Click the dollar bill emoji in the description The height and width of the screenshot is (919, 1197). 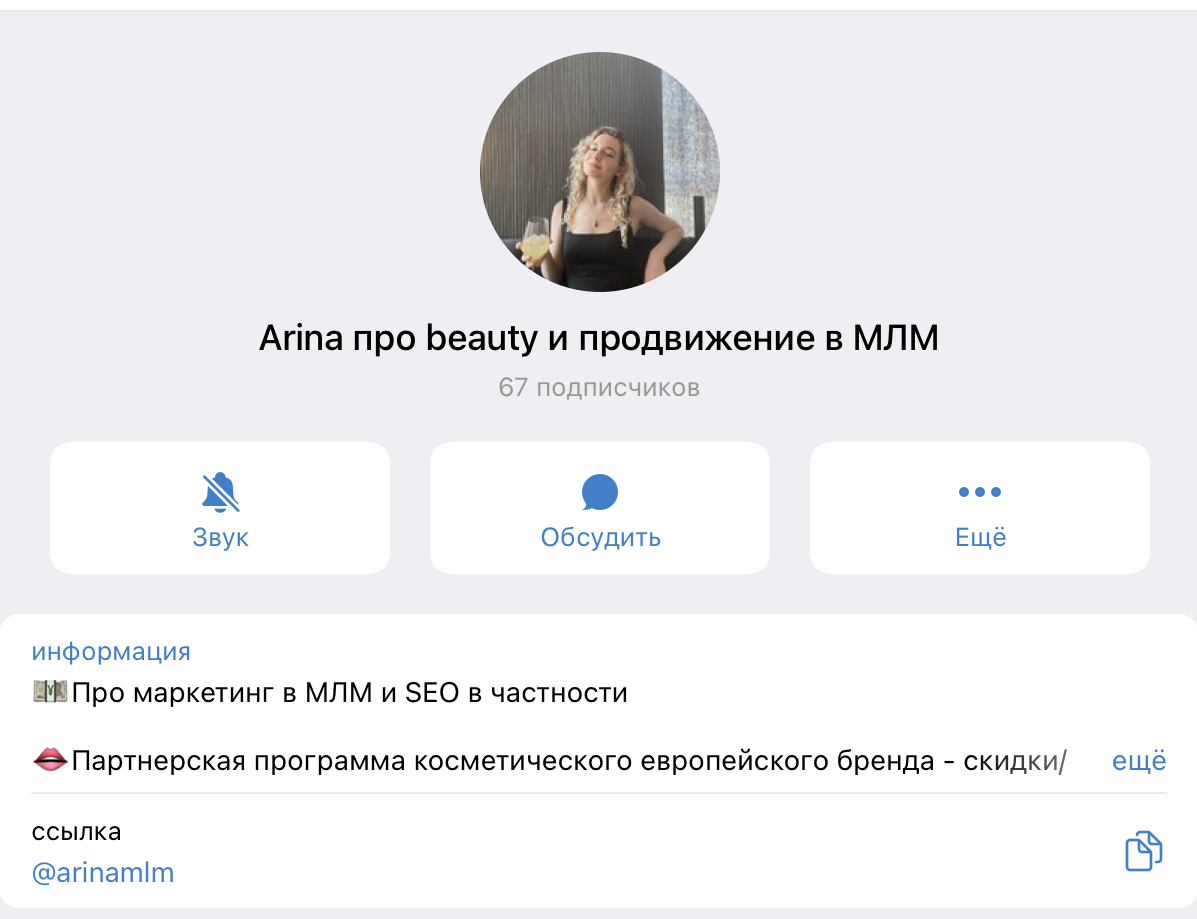(x=48, y=691)
